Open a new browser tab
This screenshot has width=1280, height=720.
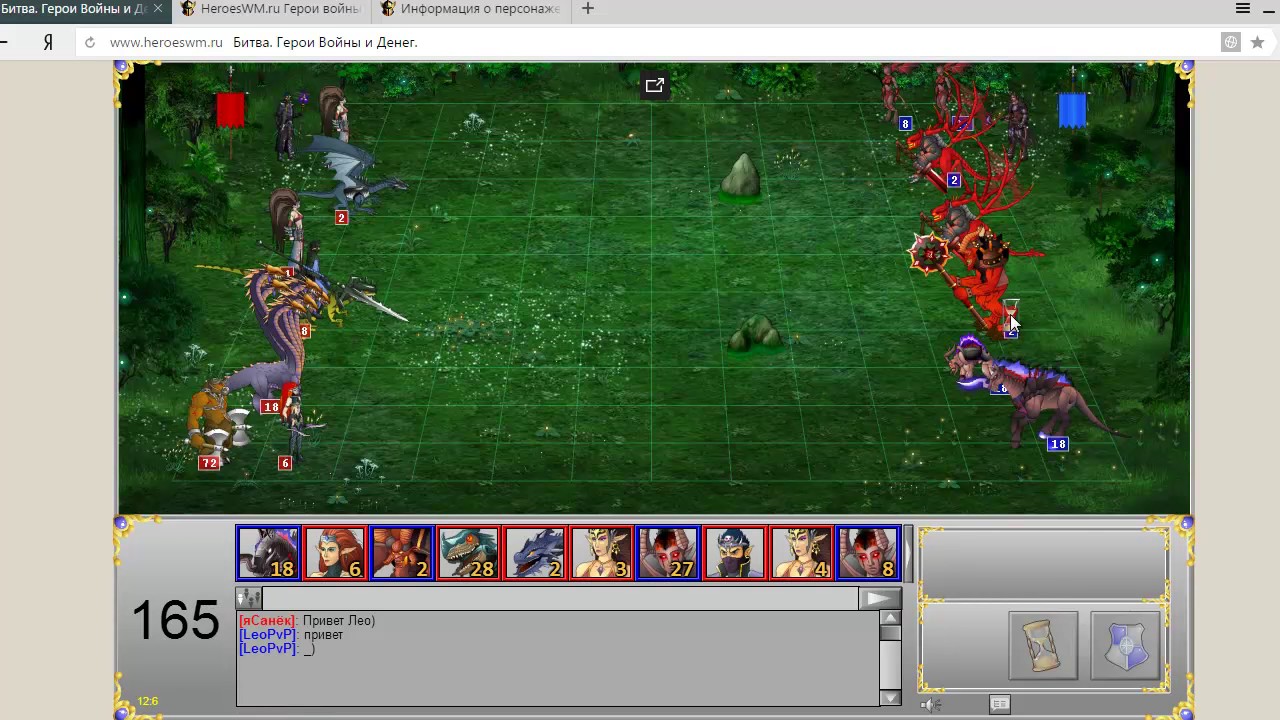tap(588, 9)
